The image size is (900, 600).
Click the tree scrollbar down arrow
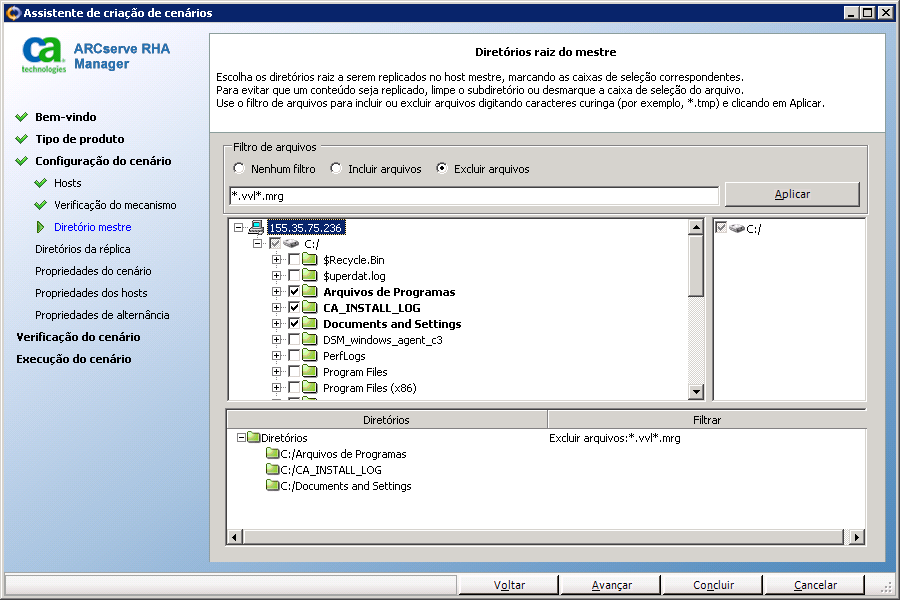[696, 392]
